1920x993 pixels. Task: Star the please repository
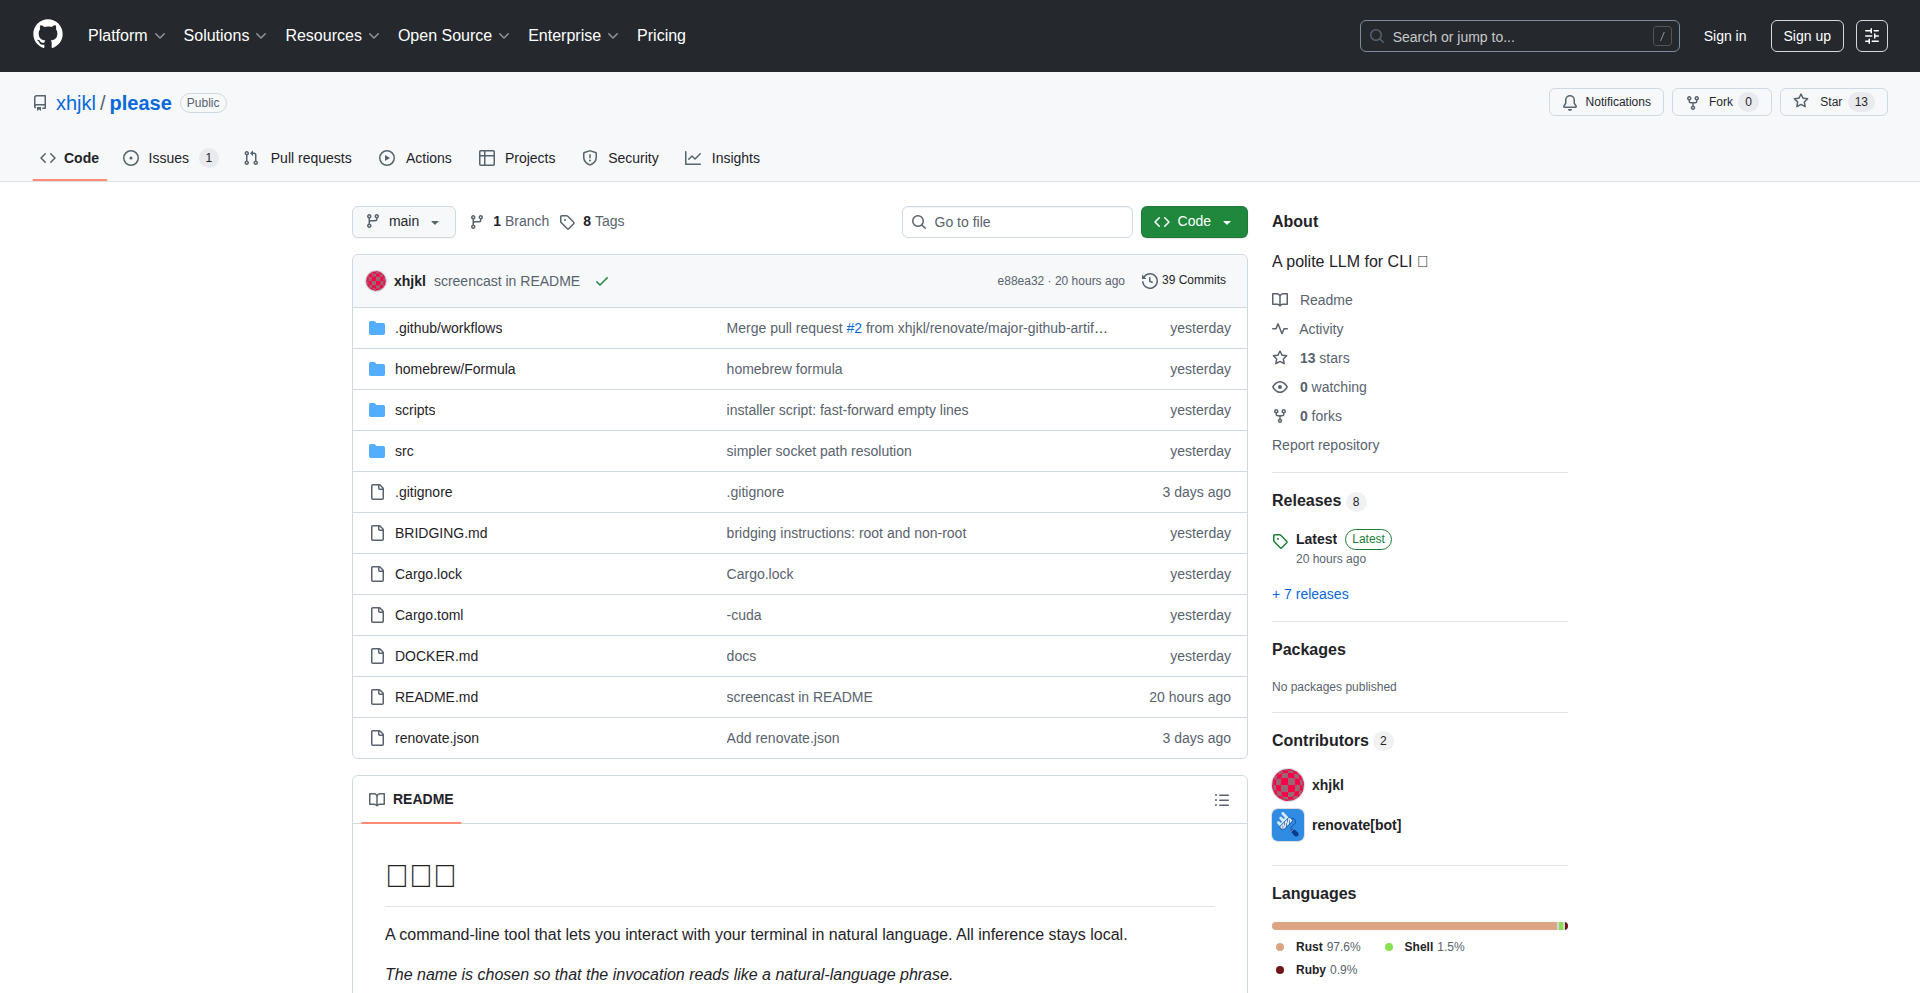(x=1833, y=102)
